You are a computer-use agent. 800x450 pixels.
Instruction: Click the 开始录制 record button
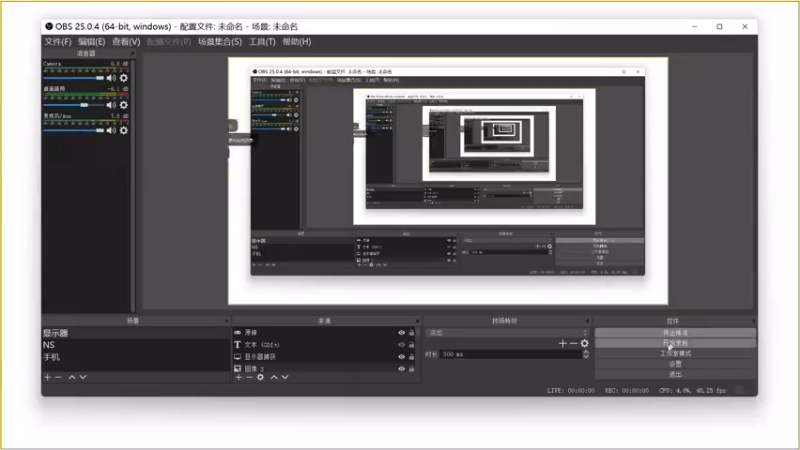point(675,343)
